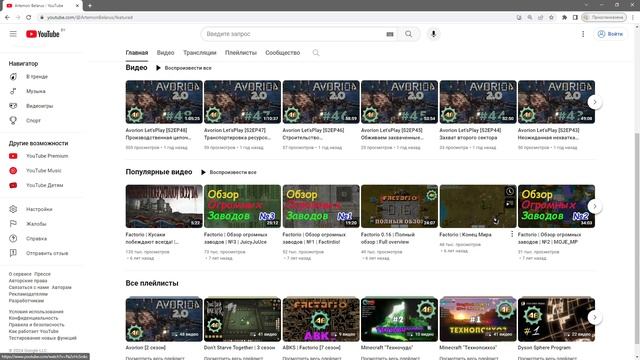Screen dimensions: 640x360
Task: Open Обзор Огромных Заводов №1 thumbnail
Action: [321, 206]
